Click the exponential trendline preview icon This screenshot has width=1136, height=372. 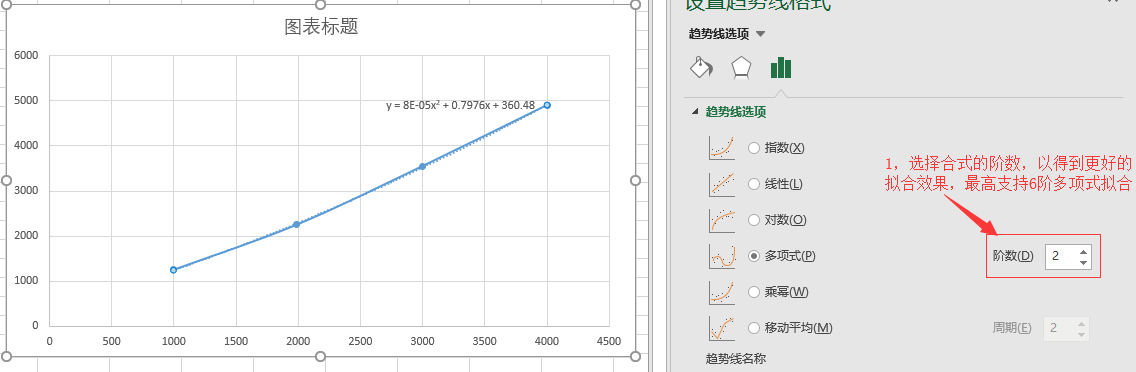pyautogui.click(x=722, y=148)
